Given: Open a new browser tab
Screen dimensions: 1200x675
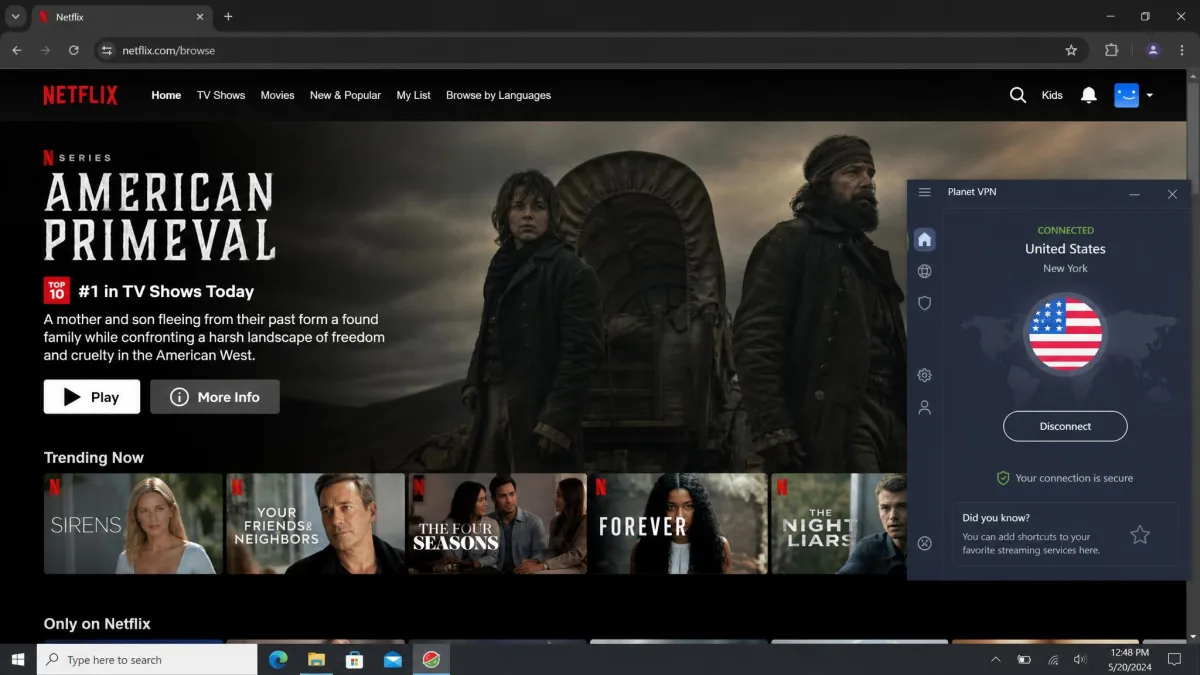Looking at the screenshot, I should (228, 16).
